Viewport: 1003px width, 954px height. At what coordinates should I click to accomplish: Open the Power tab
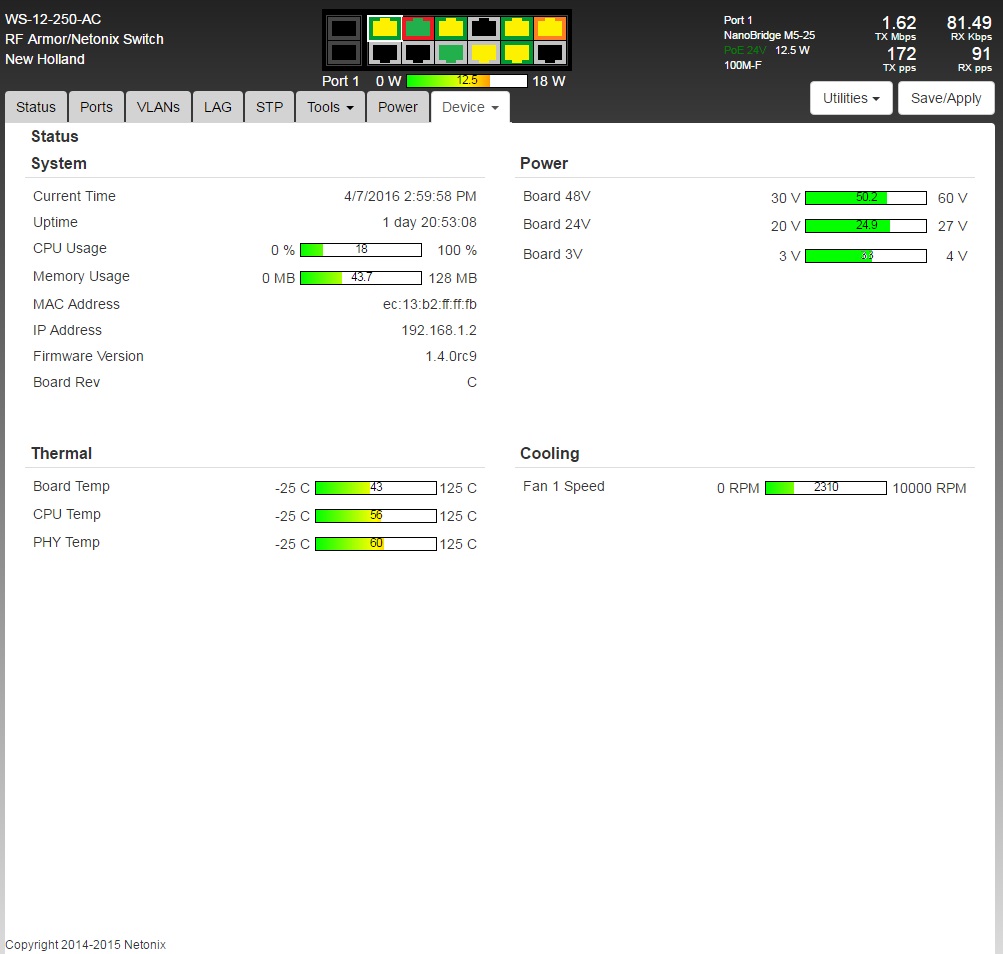point(398,107)
